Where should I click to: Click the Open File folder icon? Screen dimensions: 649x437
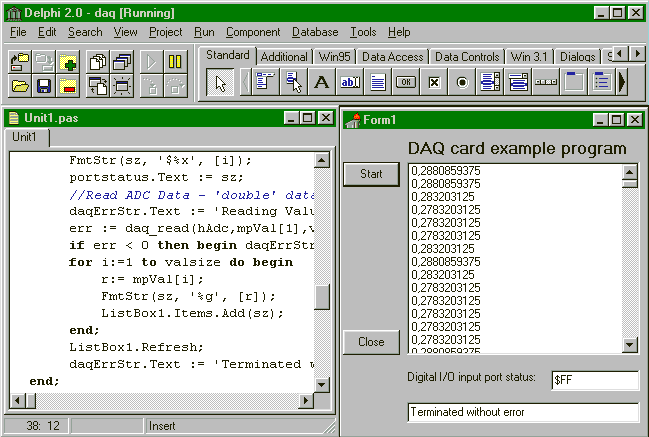tap(20, 86)
